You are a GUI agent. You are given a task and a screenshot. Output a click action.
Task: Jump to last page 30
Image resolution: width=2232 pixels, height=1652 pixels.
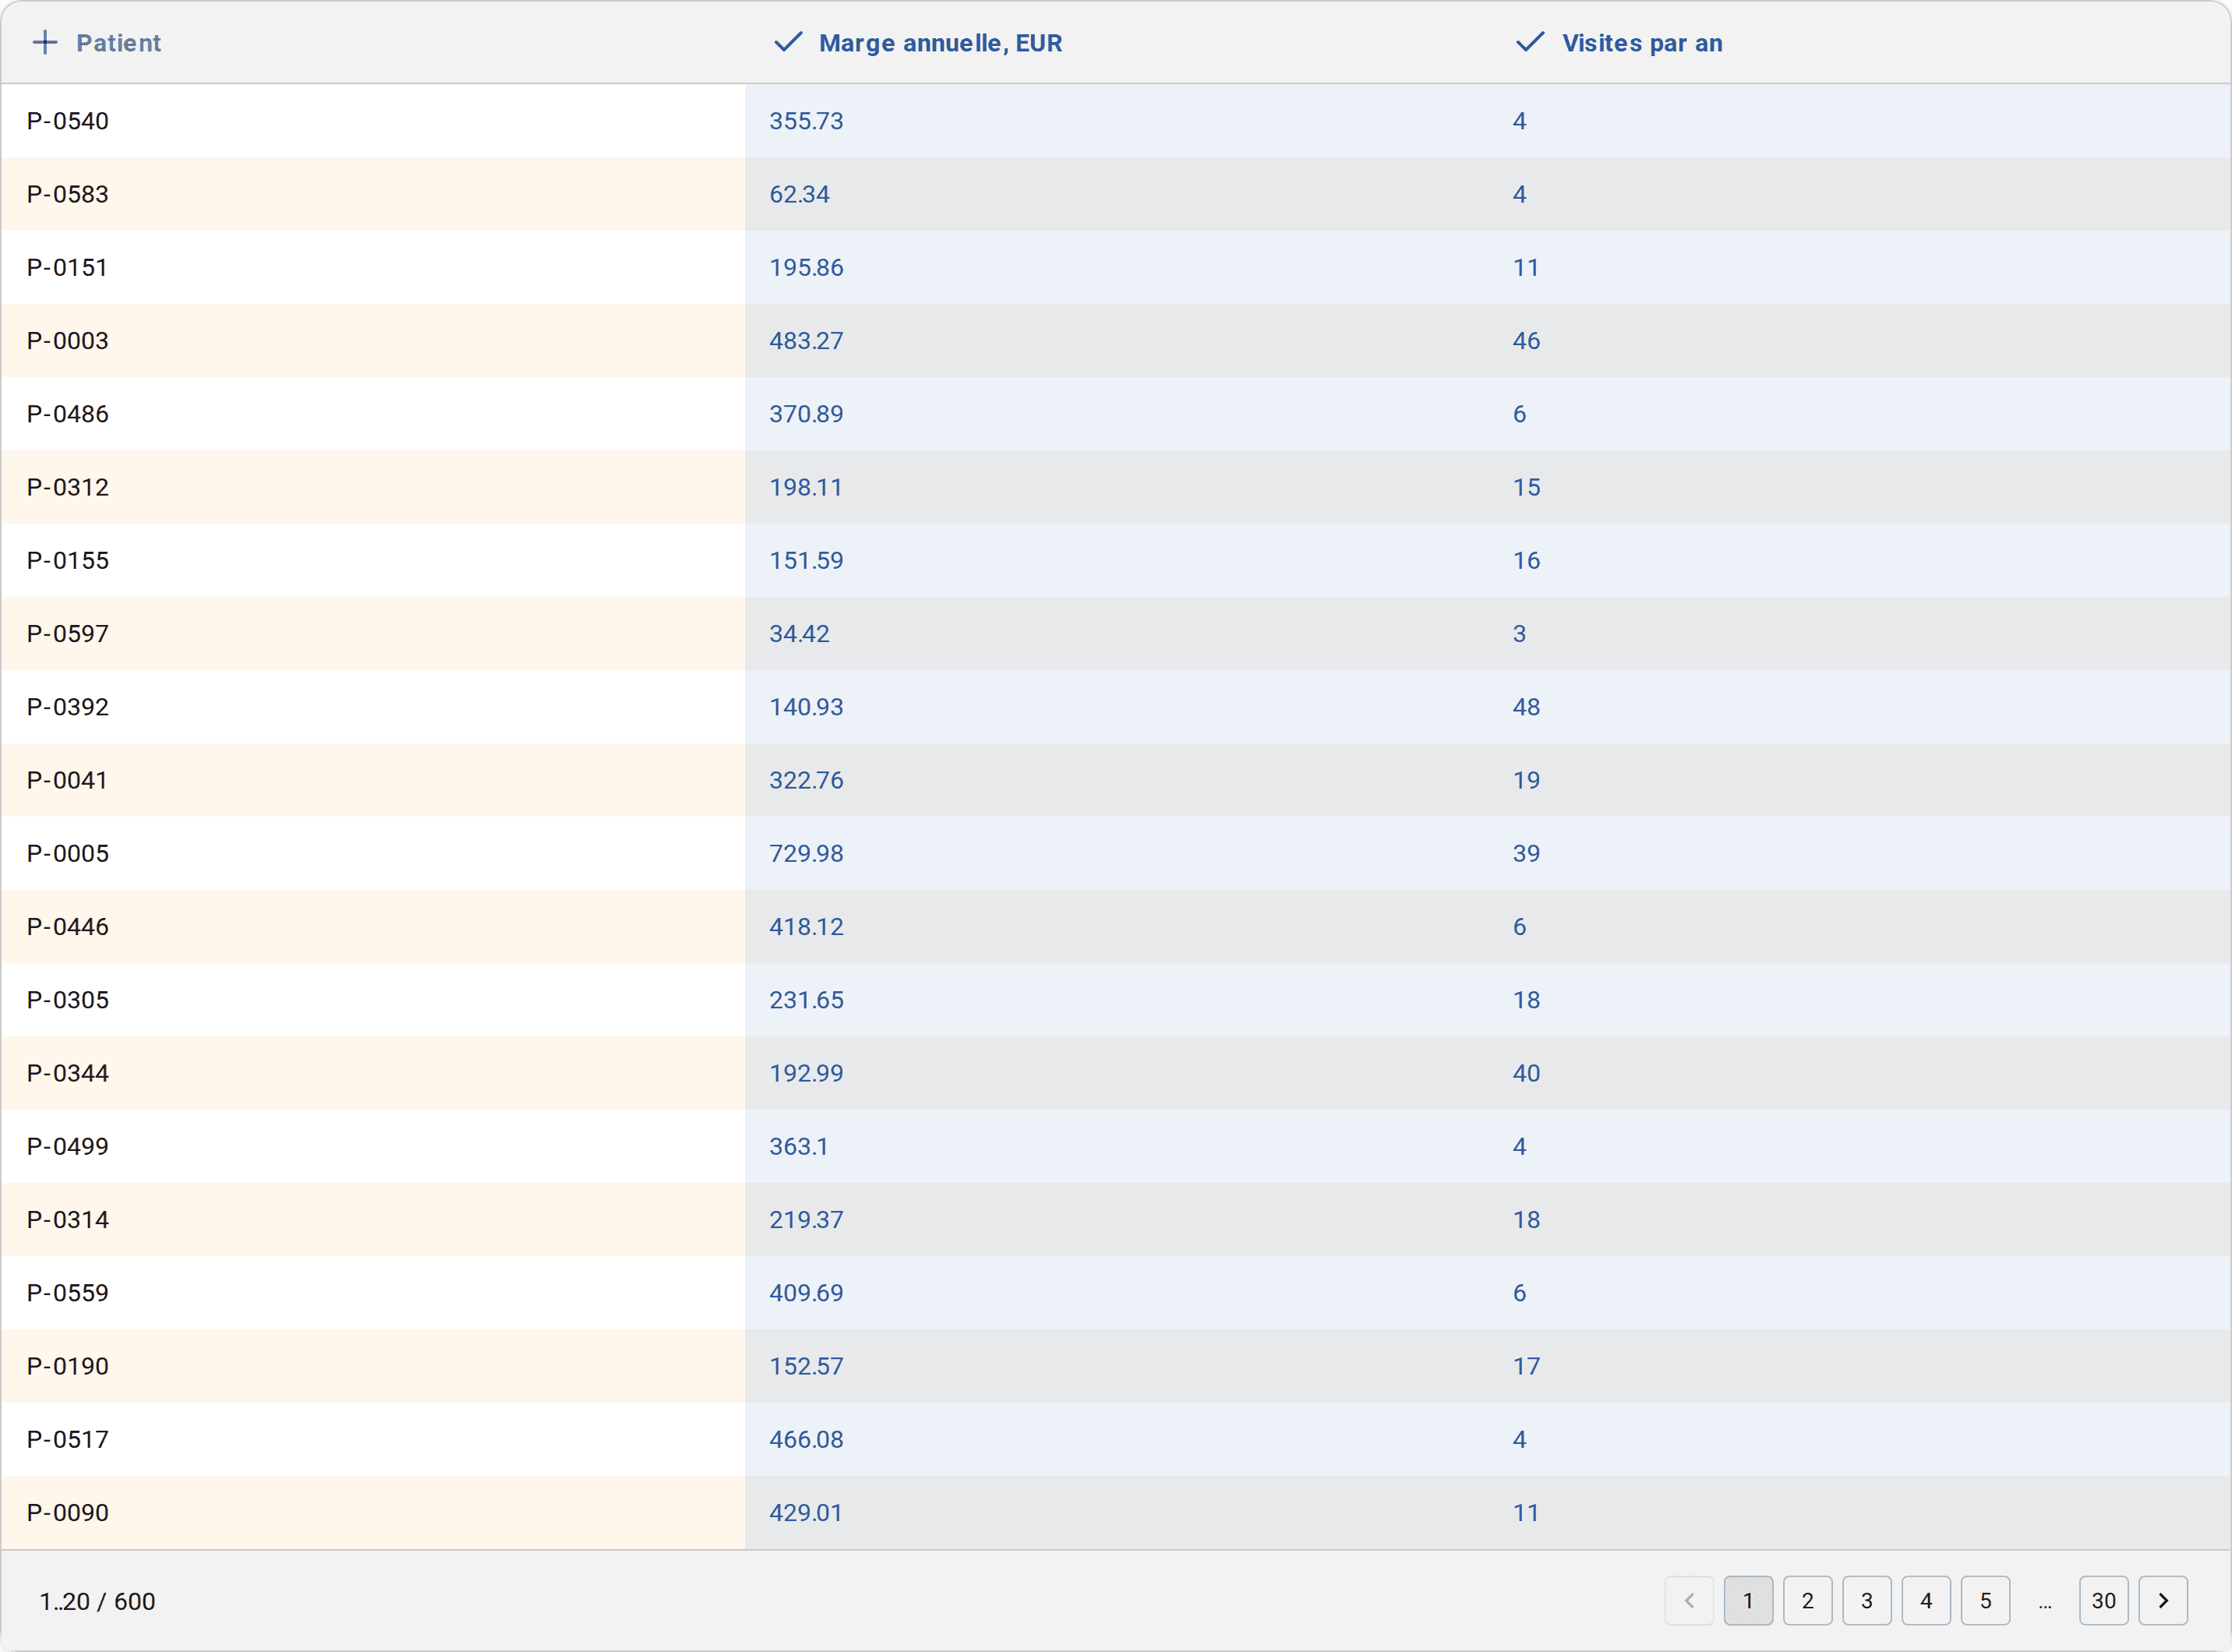[2103, 1601]
